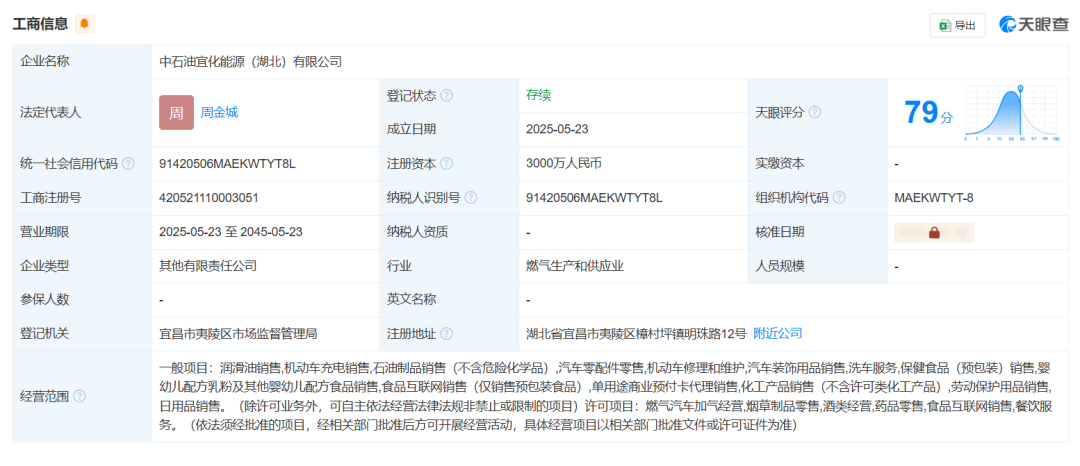The width and height of the screenshot is (1080, 466).
Task: Click help icon beside 登记状态
Action: [x=446, y=96]
